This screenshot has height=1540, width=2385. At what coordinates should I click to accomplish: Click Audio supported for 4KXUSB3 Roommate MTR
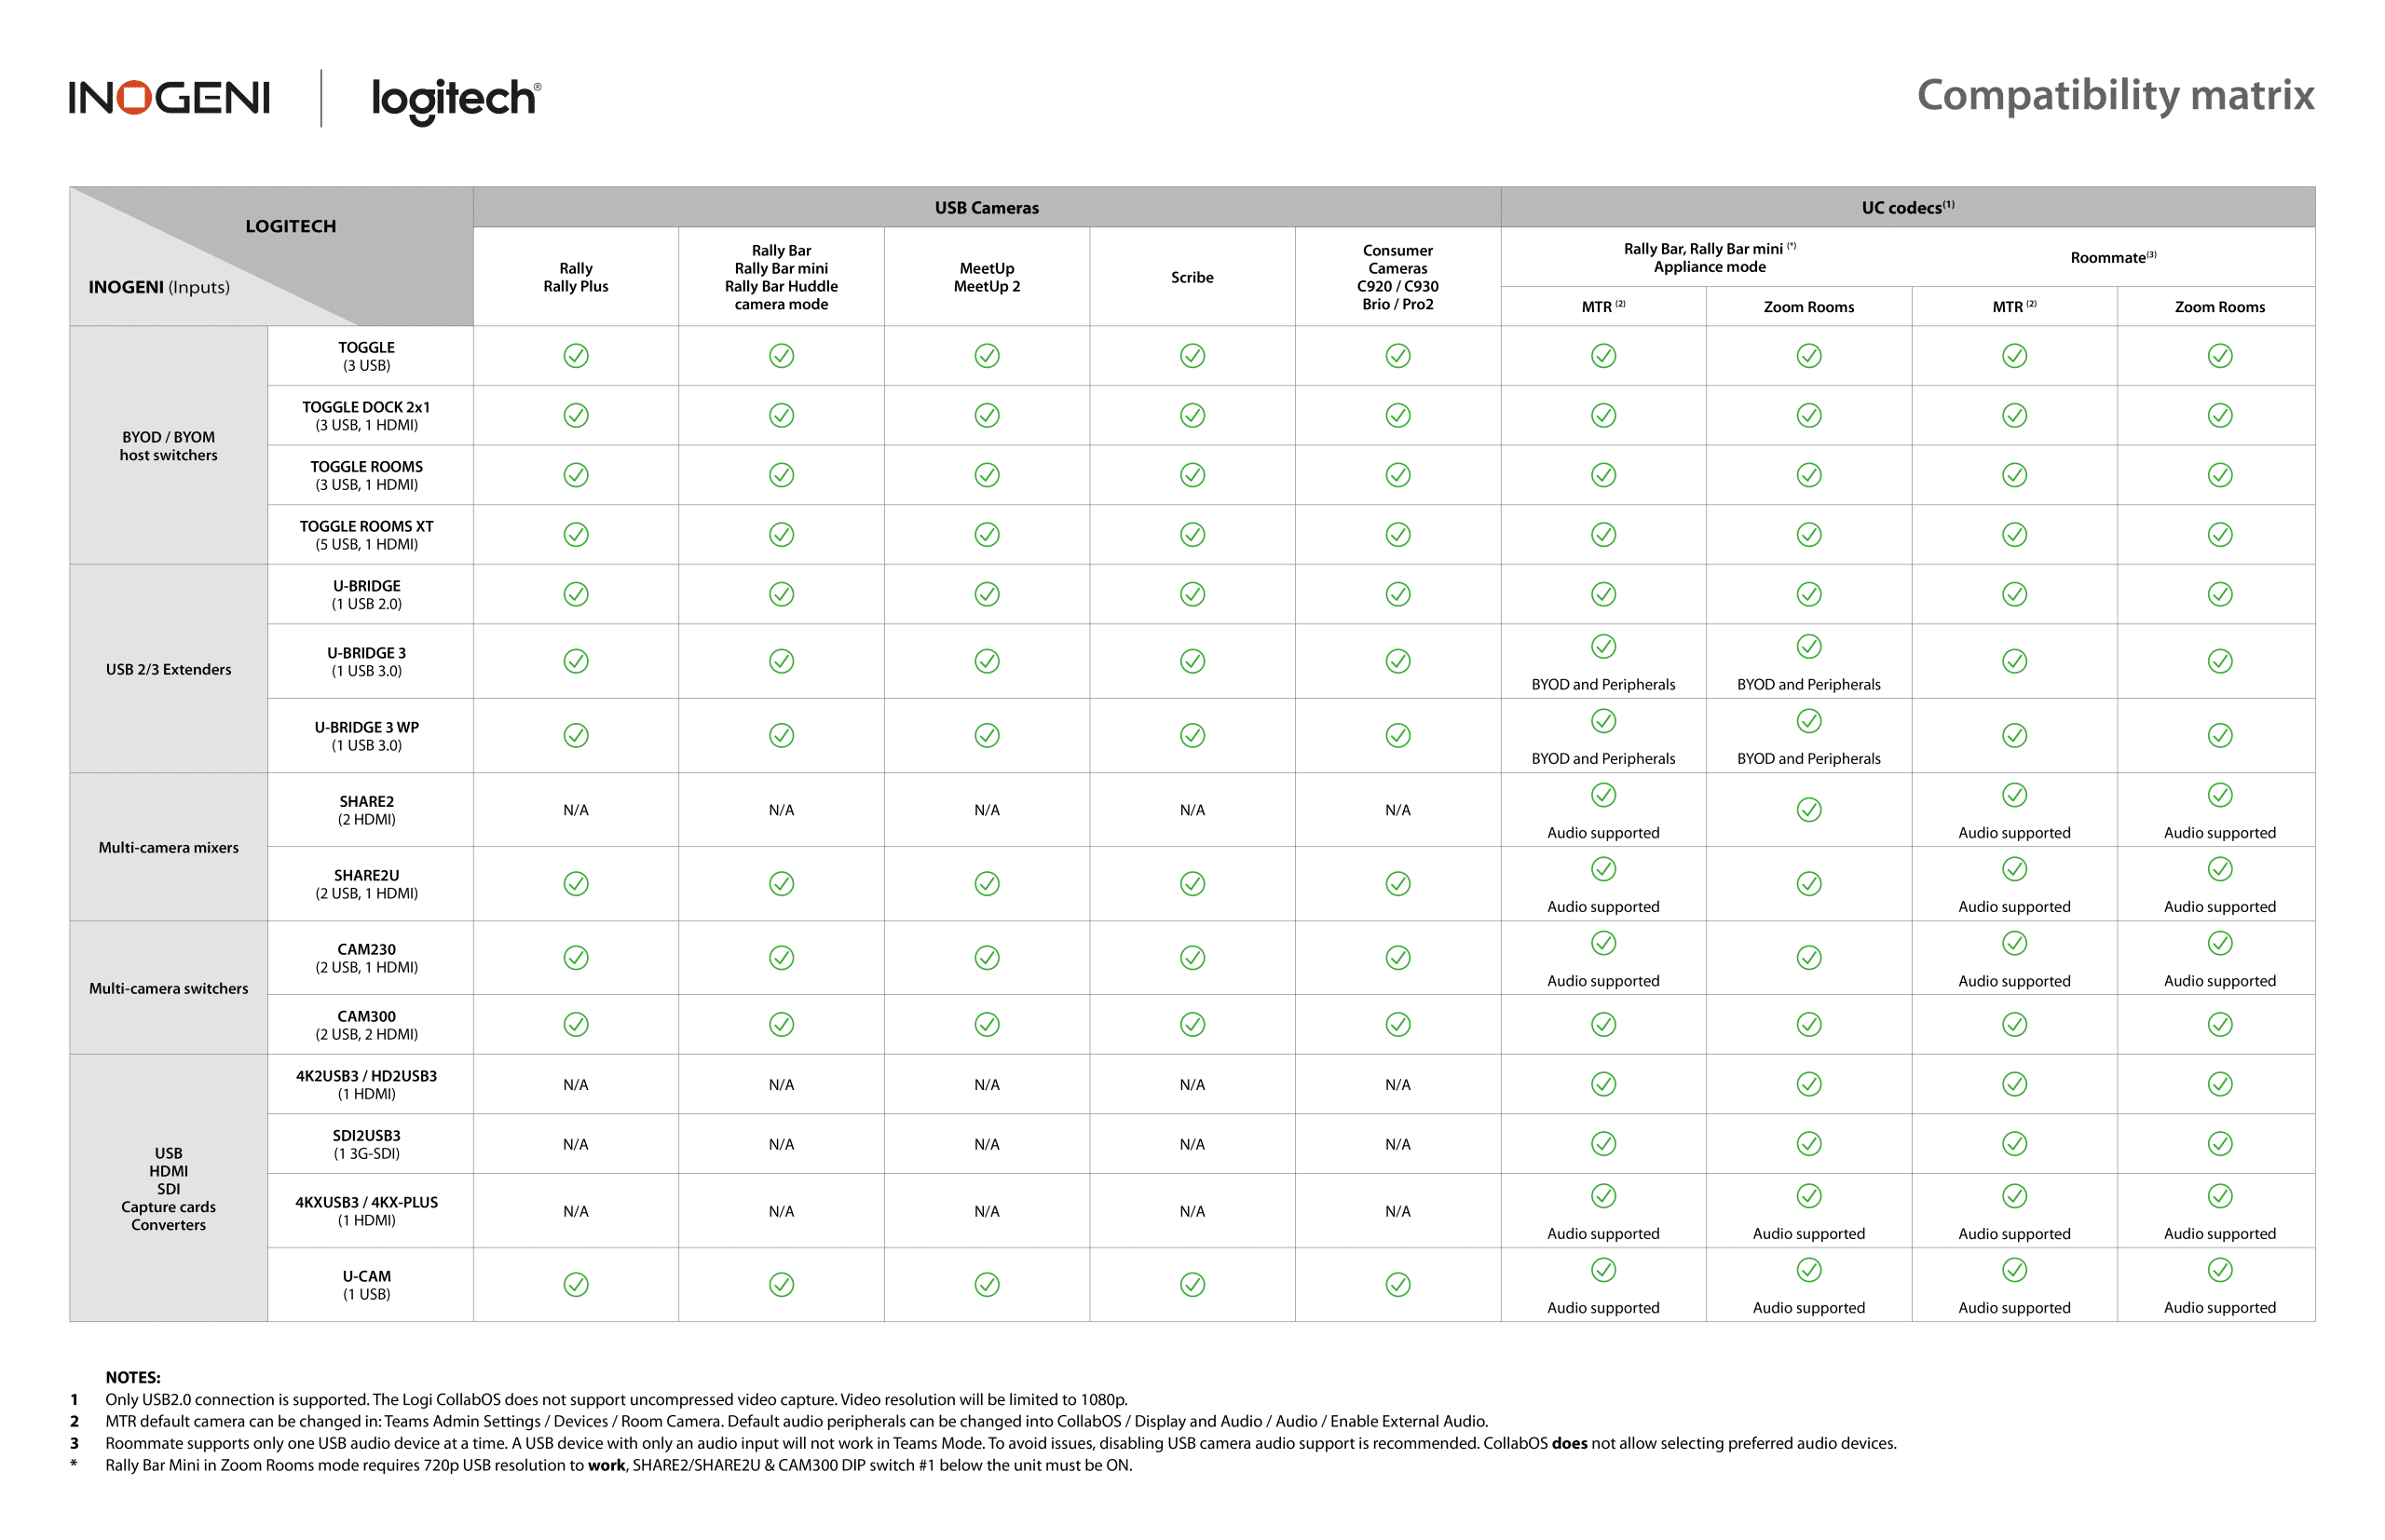point(2014,1233)
